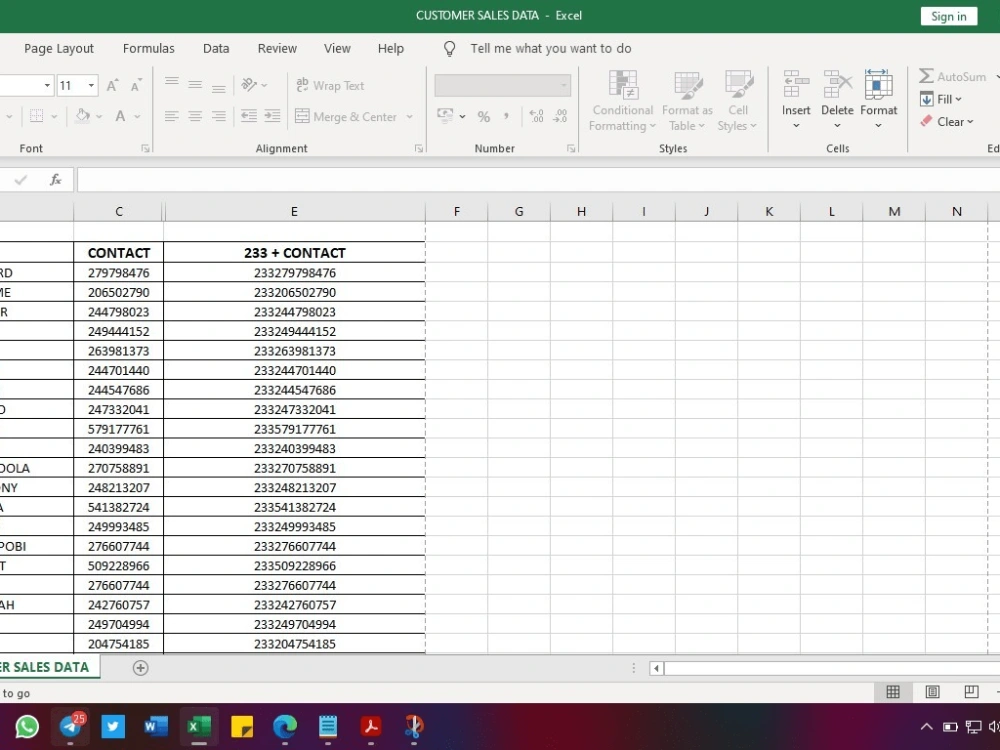Viewport: 1000px width, 750px height.
Task: Apply Comma Style format
Action: pyautogui.click(x=506, y=116)
